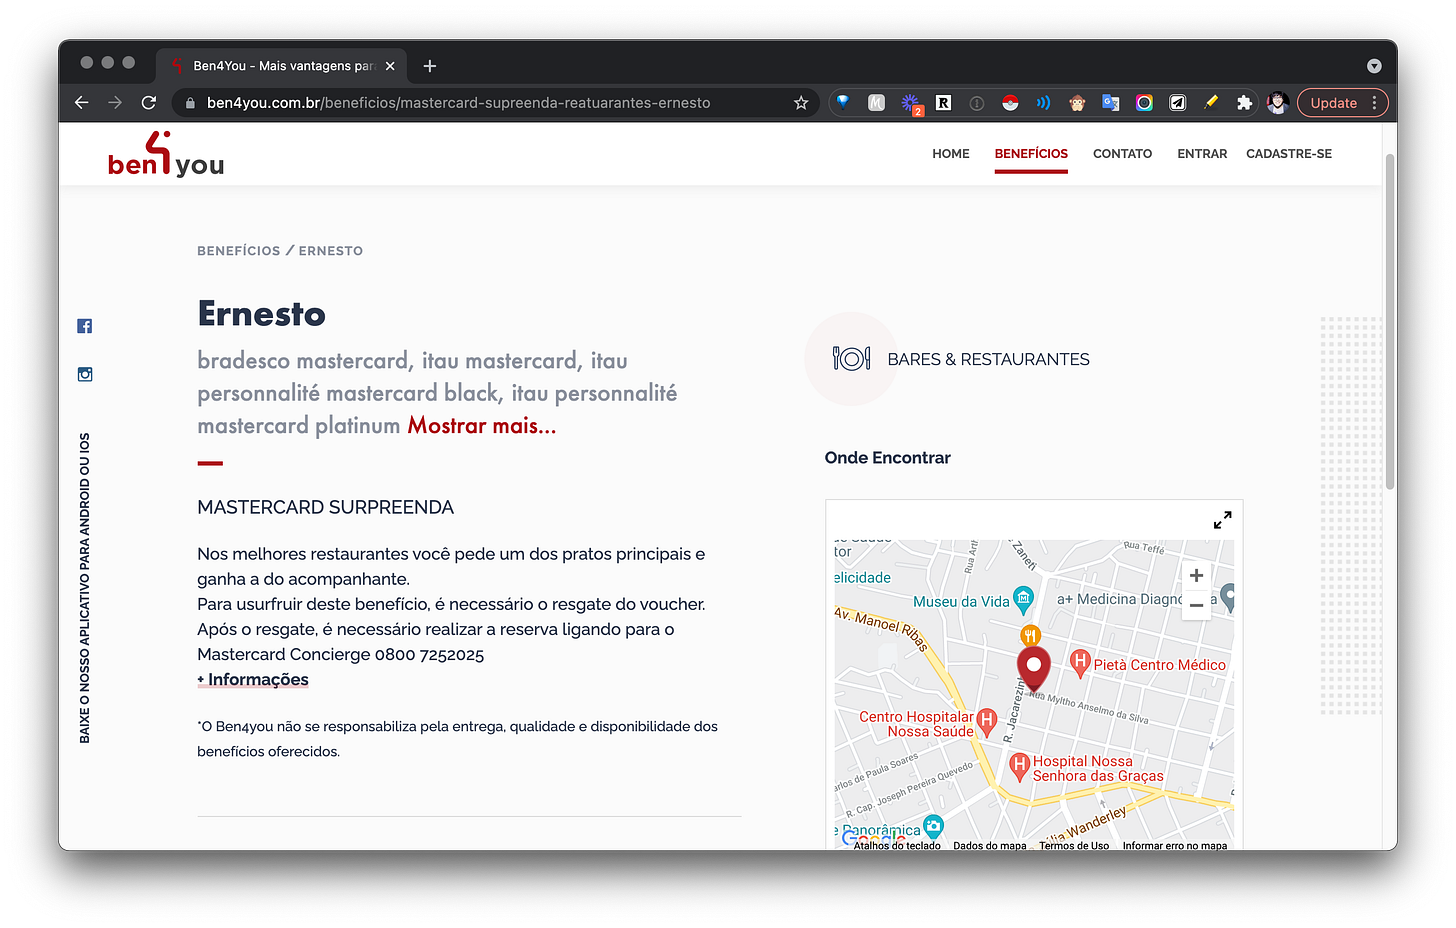Click the Google Translate extension icon
This screenshot has width=1456, height=928.
tap(1110, 102)
